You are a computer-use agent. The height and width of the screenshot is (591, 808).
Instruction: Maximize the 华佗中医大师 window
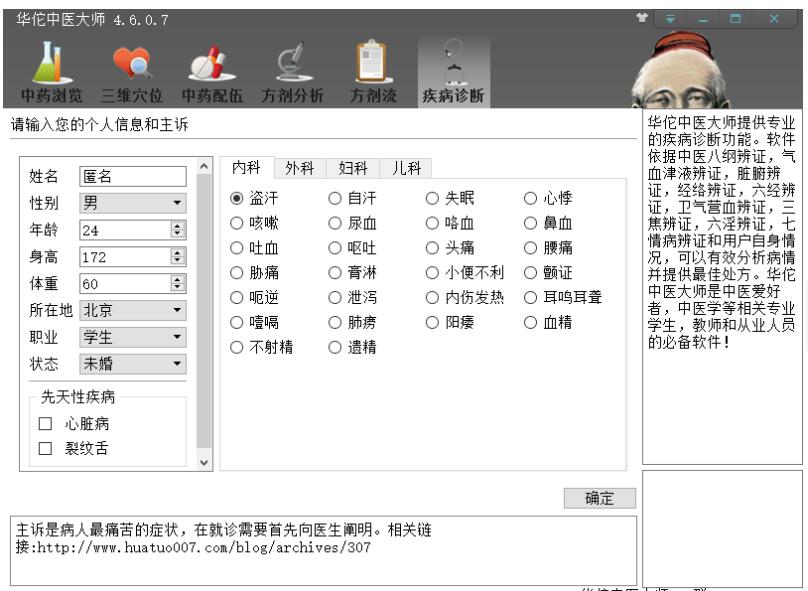click(735, 19)
